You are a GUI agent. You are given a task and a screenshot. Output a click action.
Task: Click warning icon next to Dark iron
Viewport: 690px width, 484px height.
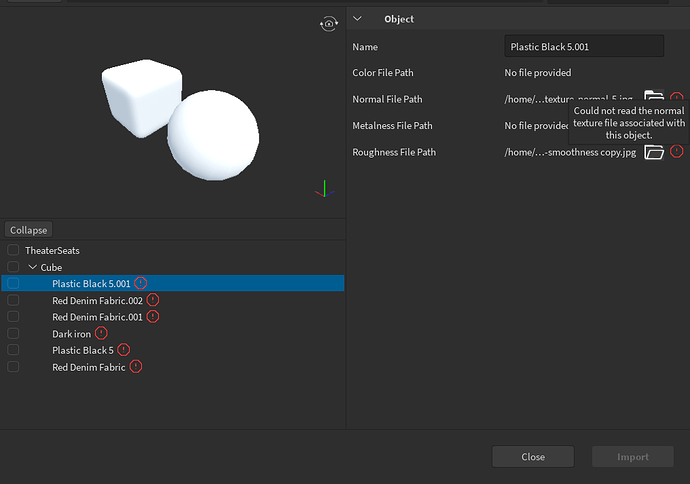tap(101, 333)
